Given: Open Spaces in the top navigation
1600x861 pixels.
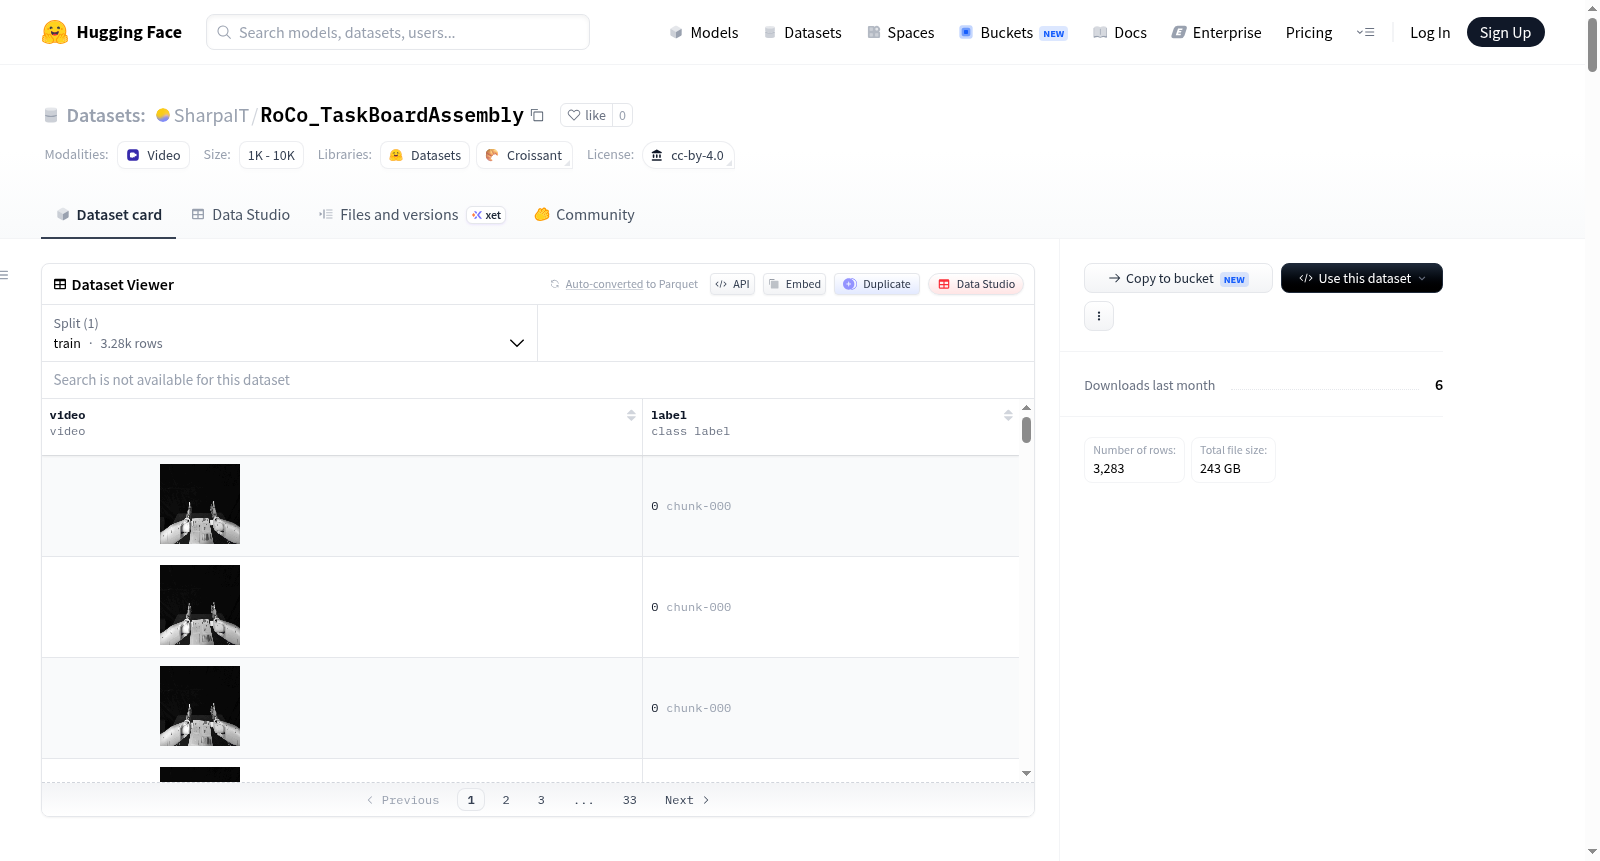Looking at the screenshot, I should coord(900,32).
